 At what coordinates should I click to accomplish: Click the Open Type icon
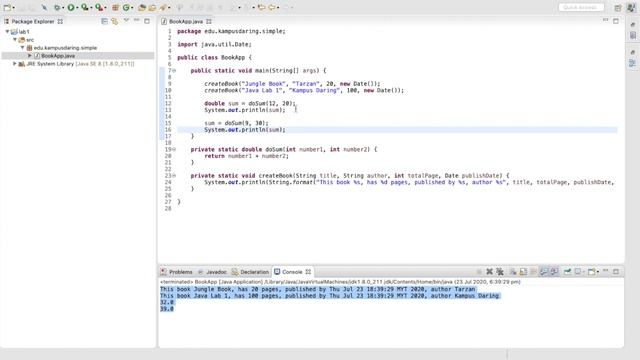142,7
